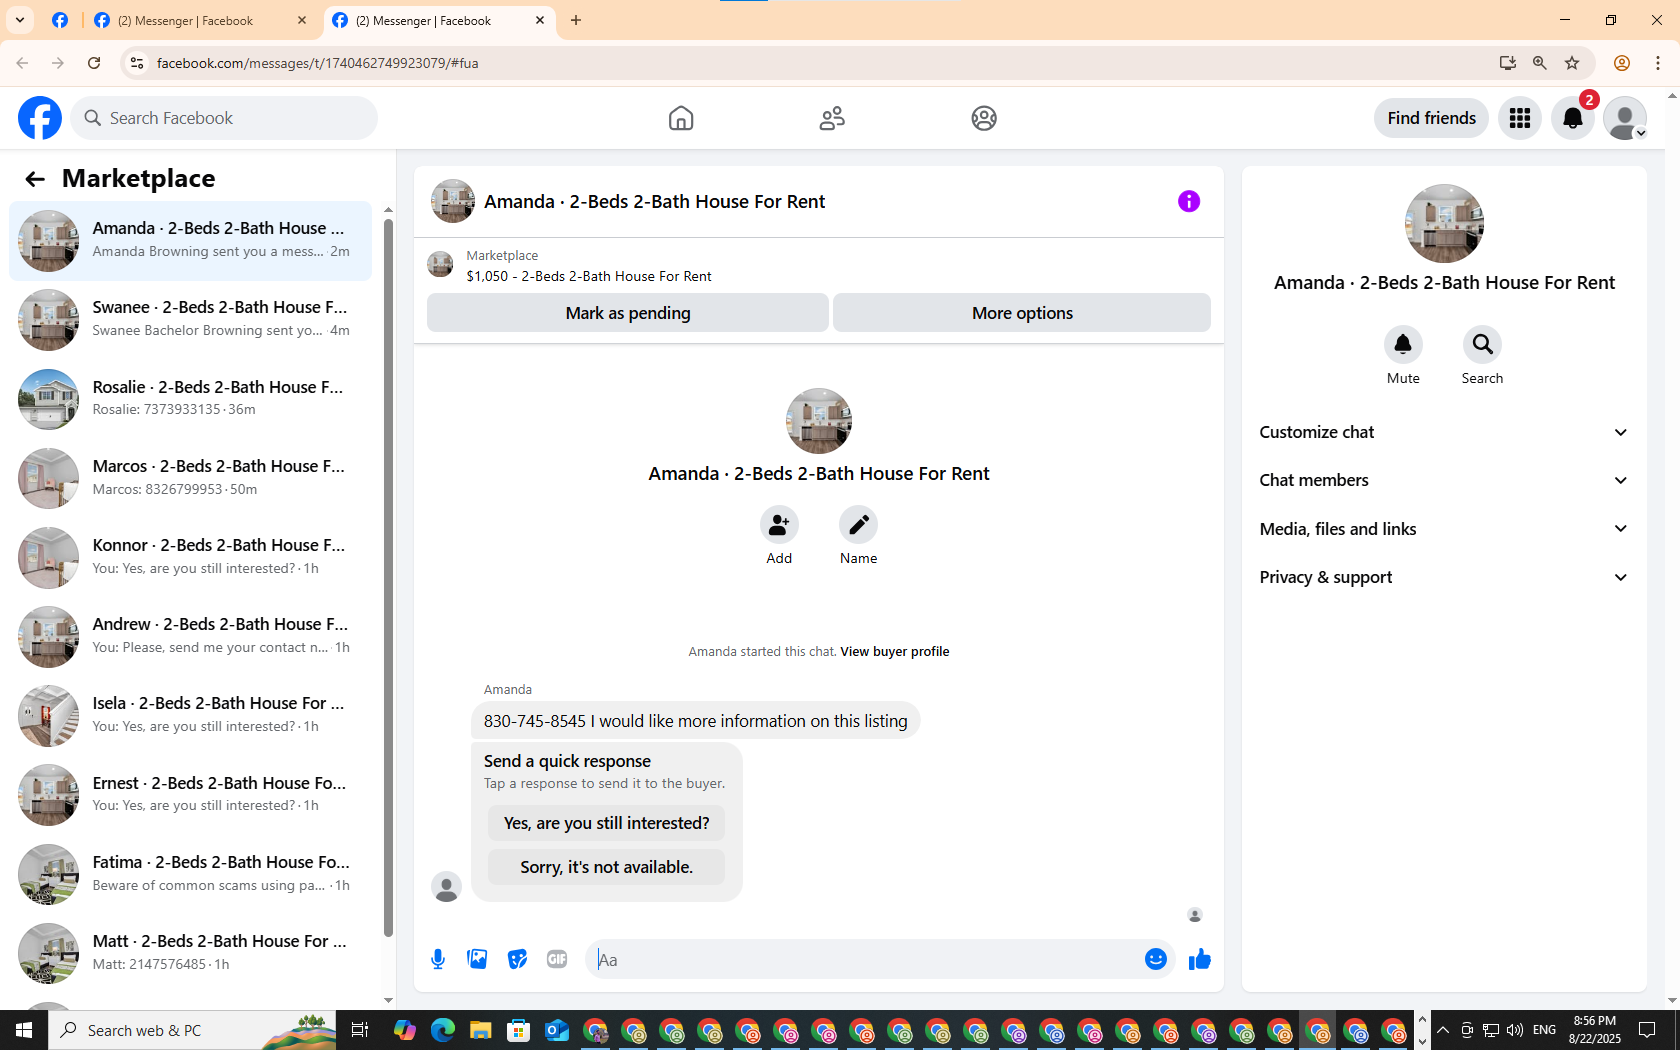Open the Andrew conversation

point(190,636)
